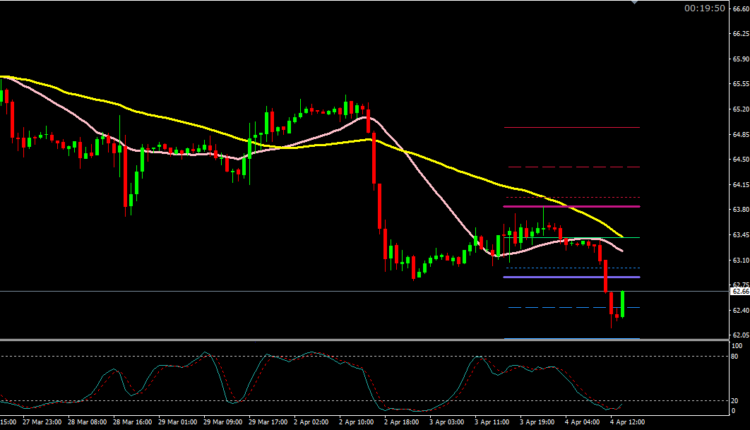Click the dashed blue support line

click(x=560, y=308)
